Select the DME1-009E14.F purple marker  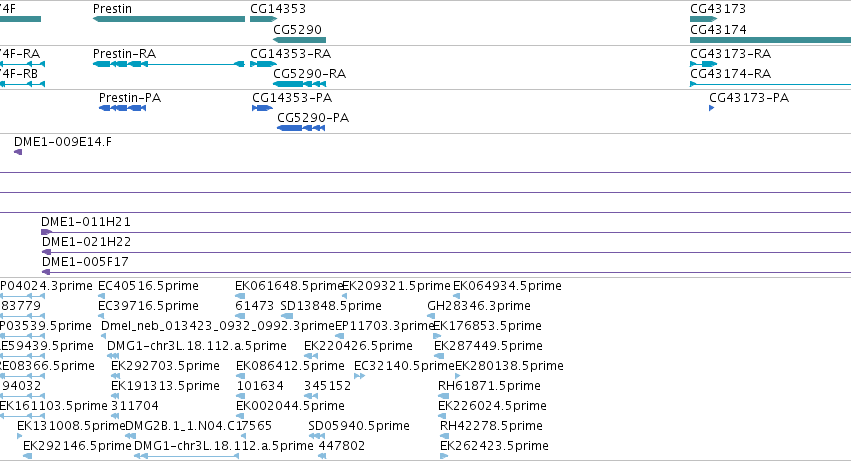[x=18, y=152]
